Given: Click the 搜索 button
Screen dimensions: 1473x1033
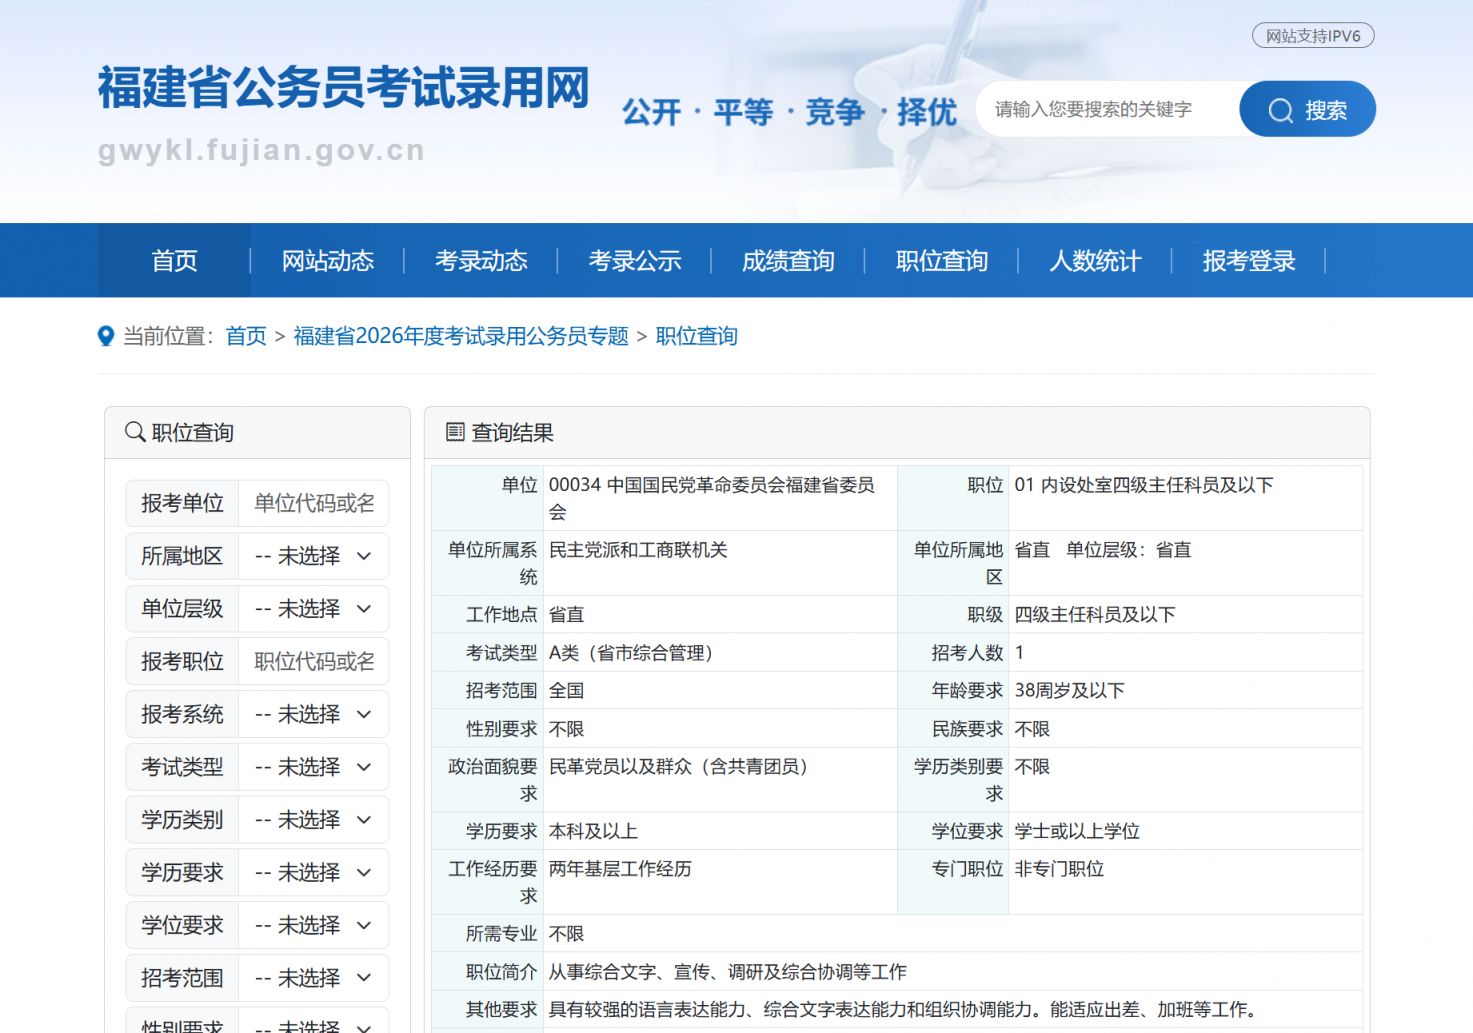Looking at the screenshot, I should click(x=1308, y=109).
